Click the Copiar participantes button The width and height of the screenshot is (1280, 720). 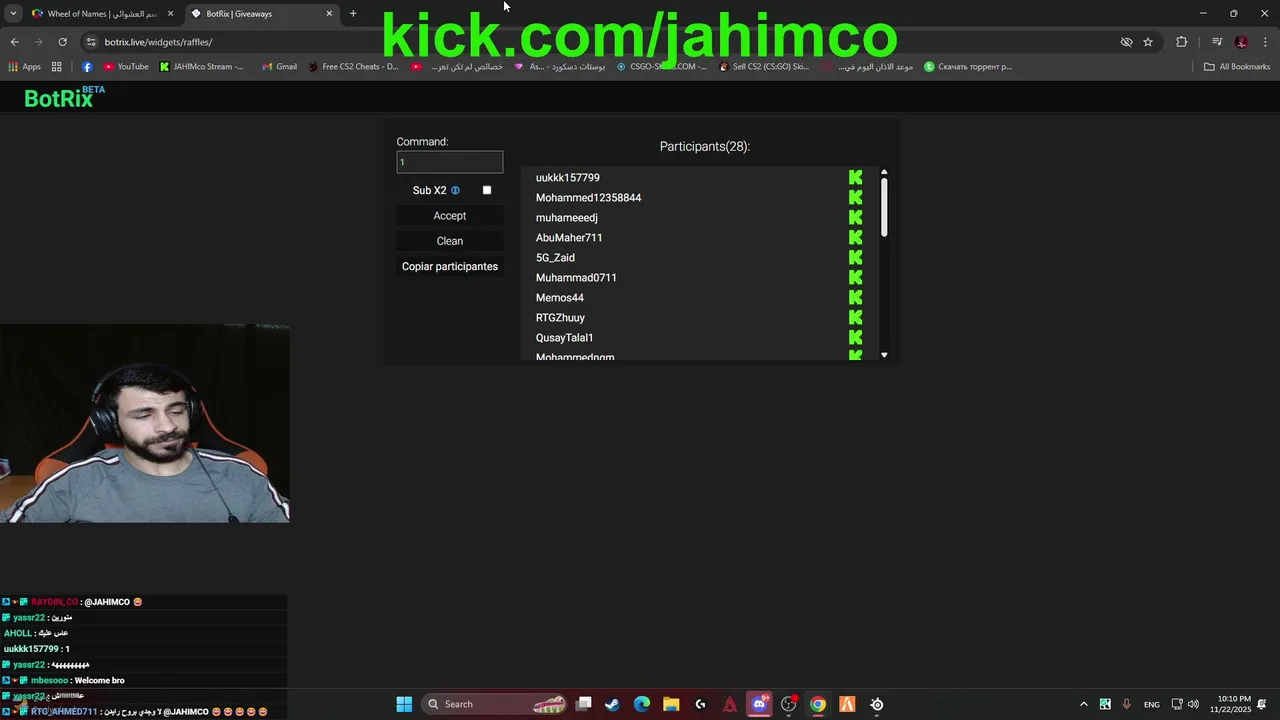click(450, 267)
